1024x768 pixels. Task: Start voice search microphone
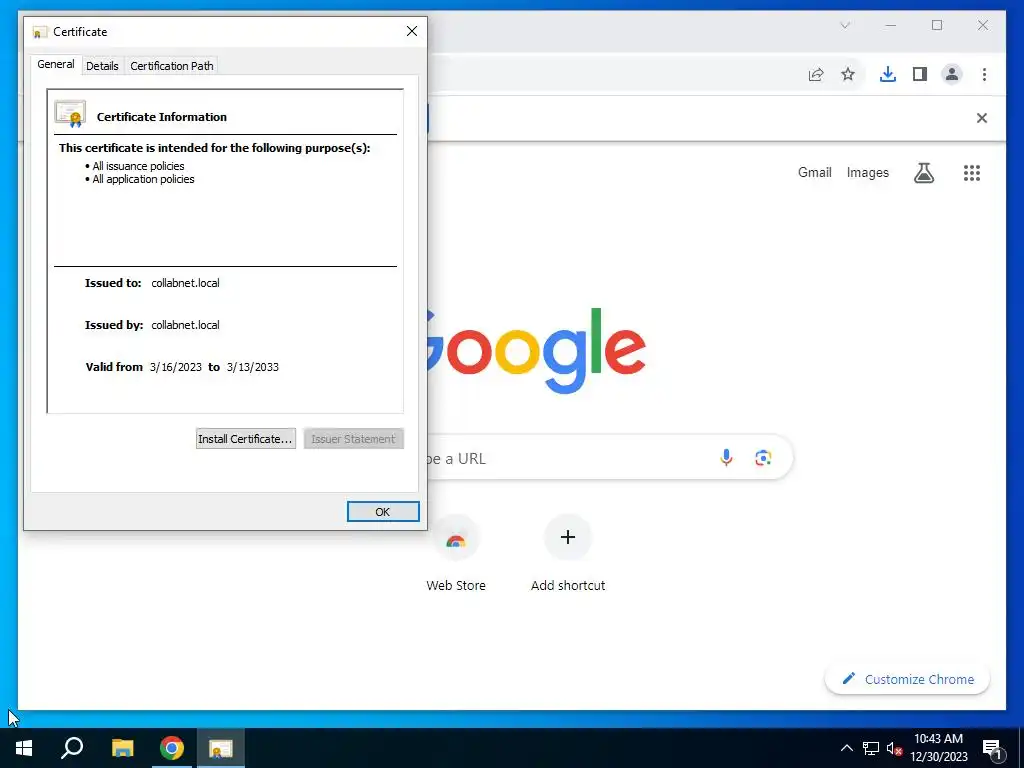[726, 458]
